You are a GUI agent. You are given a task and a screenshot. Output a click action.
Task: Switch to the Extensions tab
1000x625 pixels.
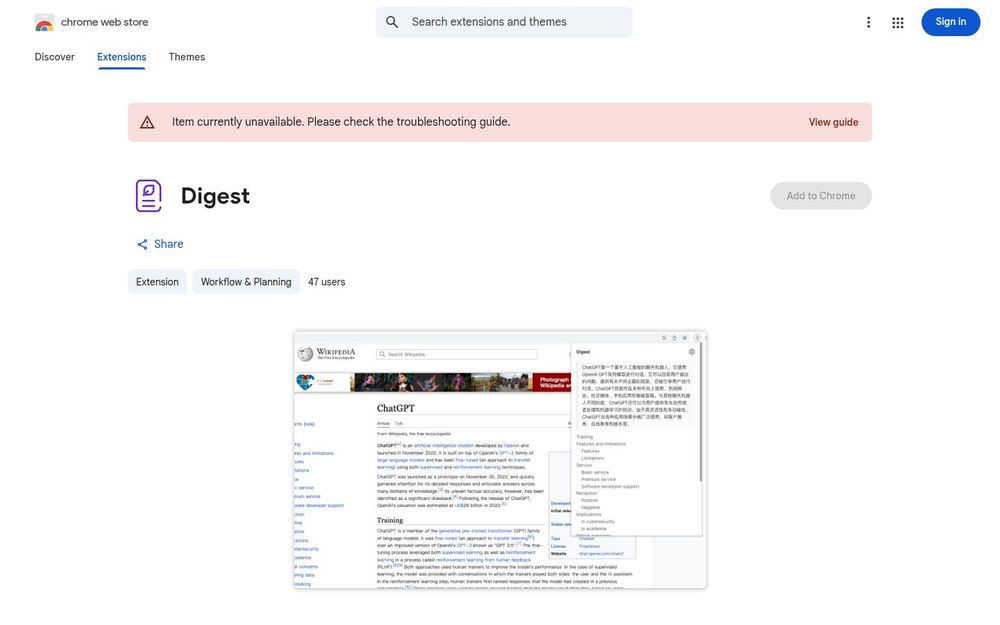[121, 57]
